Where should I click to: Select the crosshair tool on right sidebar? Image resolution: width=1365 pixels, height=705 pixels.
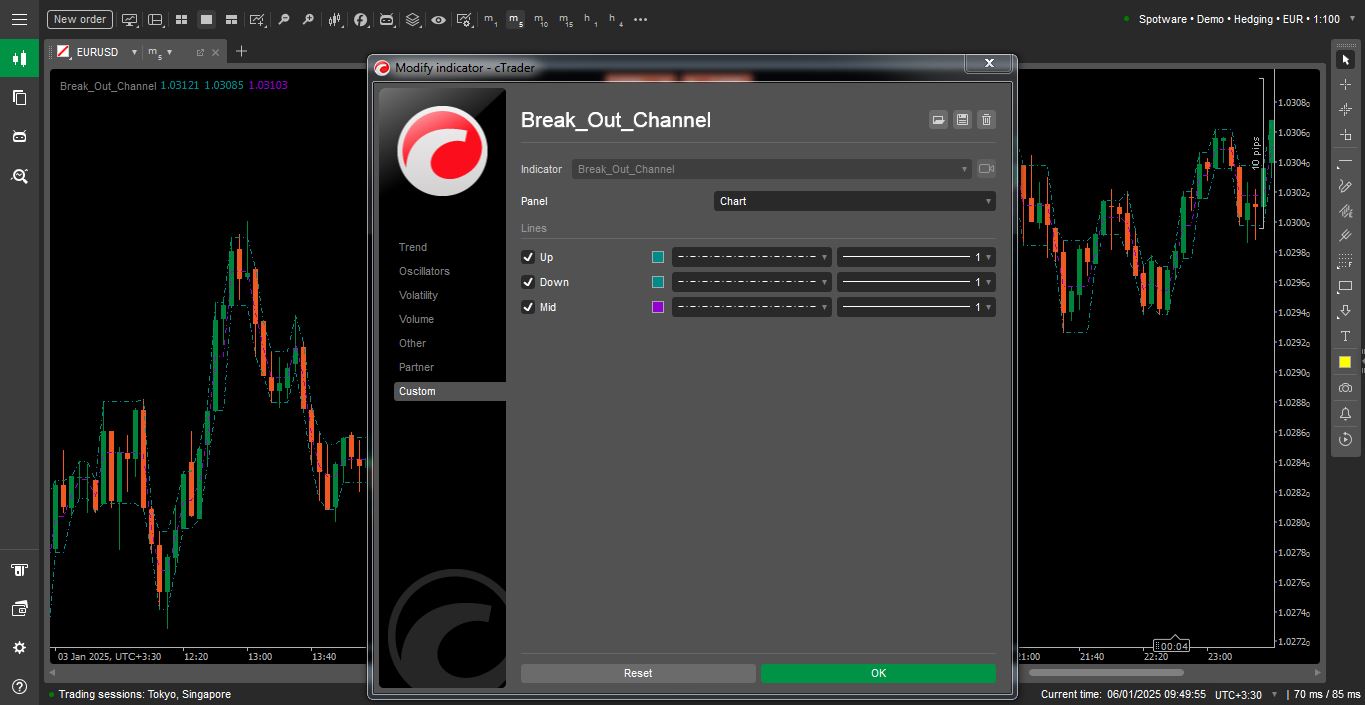coord(1345,84)
